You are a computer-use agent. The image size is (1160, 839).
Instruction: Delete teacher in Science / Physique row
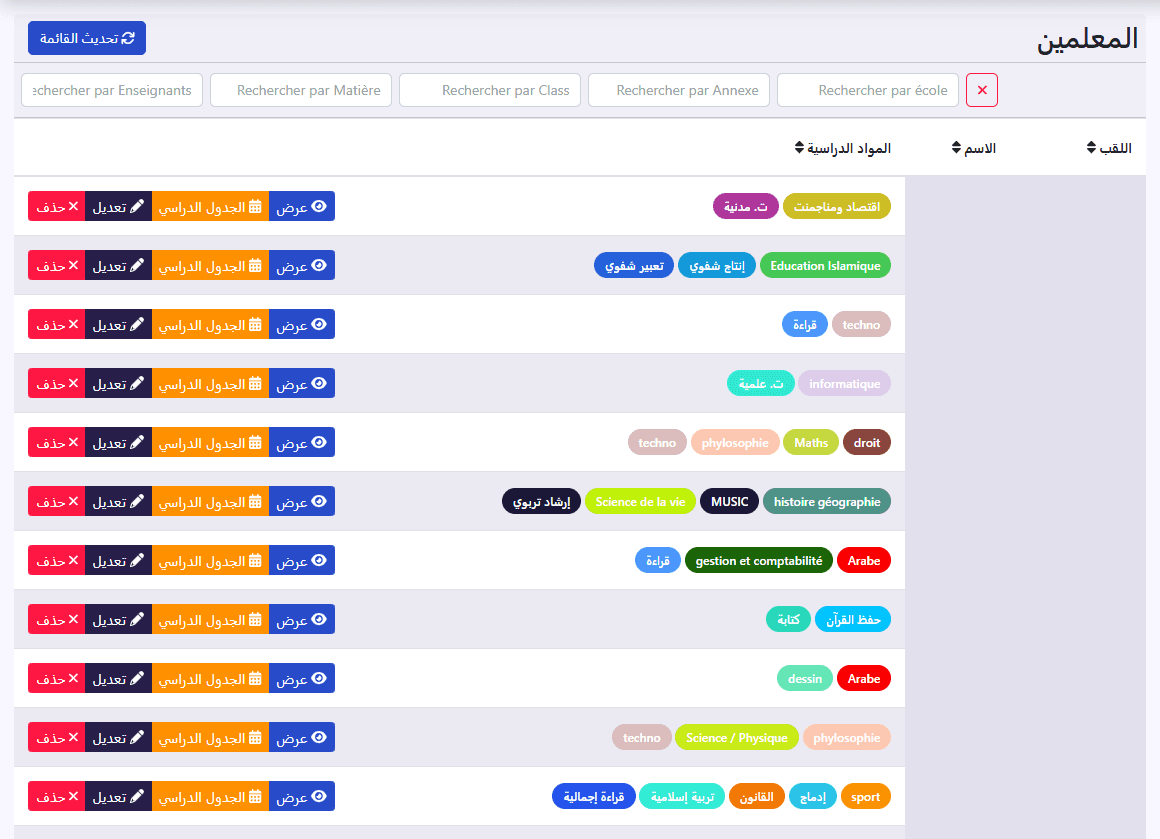57,737
